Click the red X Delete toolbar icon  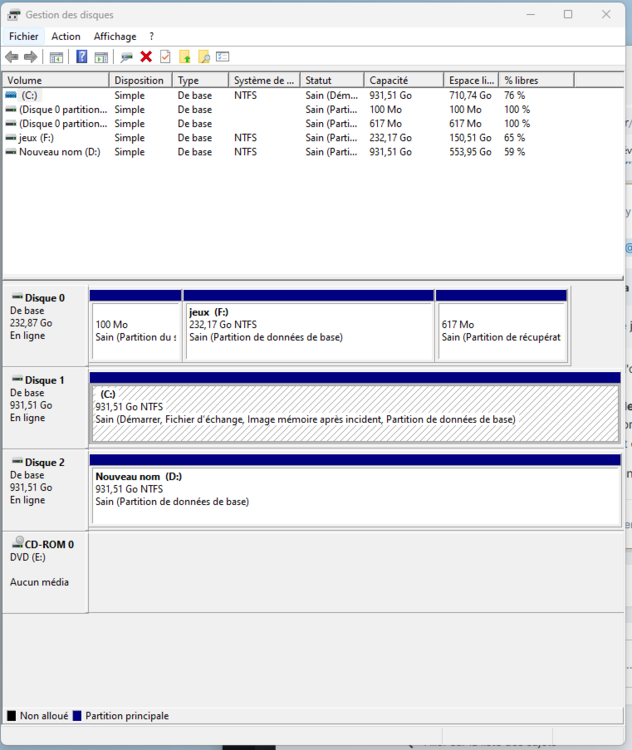tap(146, 57)
